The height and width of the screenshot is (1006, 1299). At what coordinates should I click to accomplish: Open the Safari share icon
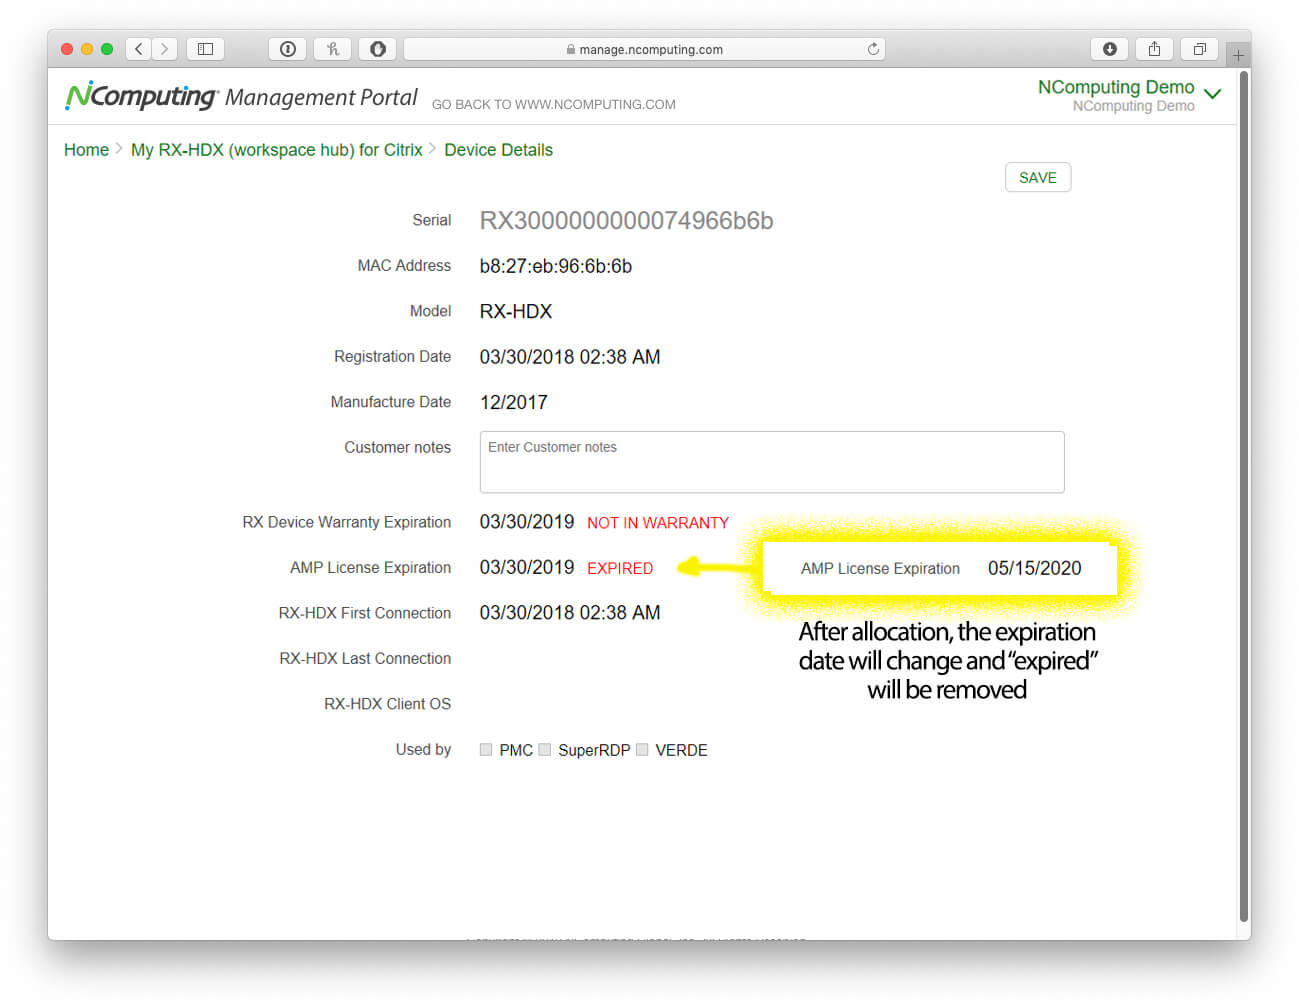pyautogui.click(x=1154, y=48)
